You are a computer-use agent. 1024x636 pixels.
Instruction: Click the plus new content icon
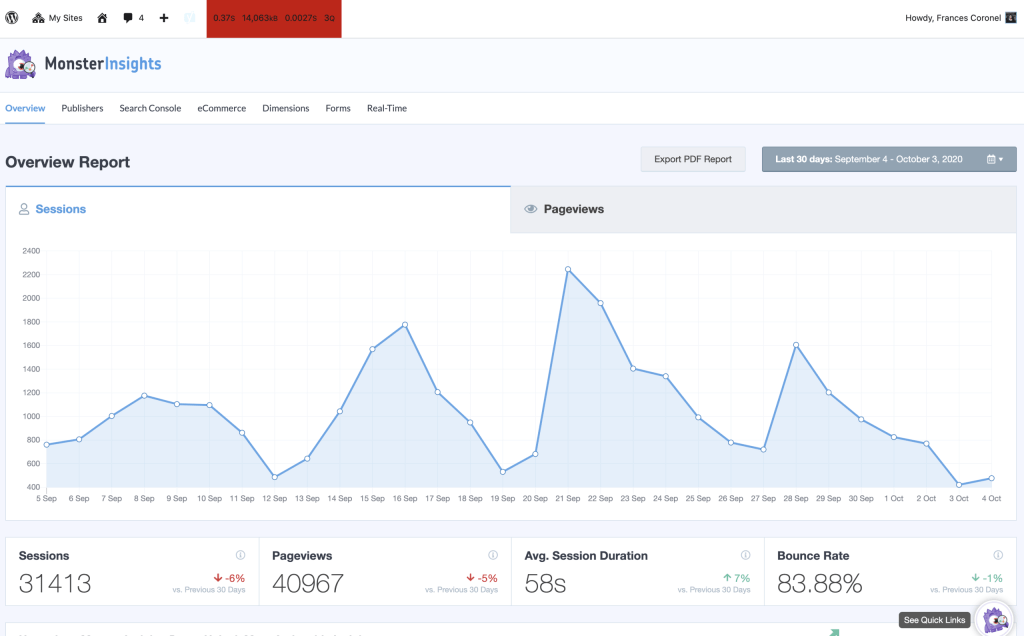(164, 18)
